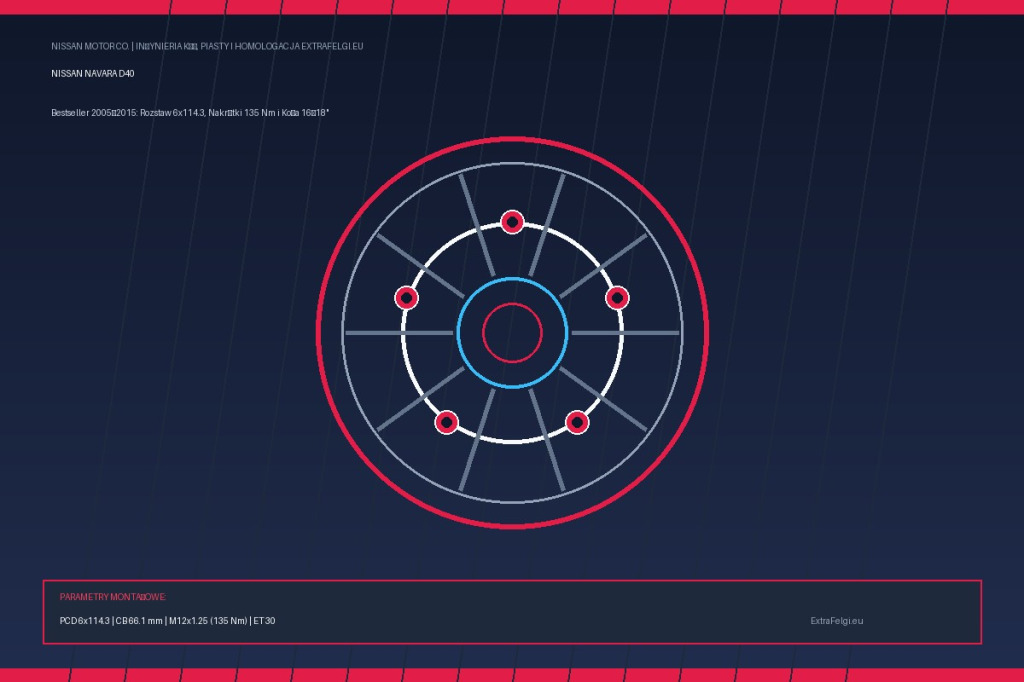Viewport: 1024px width, 682px height.
Task: Click the Bestseller 2005-2015 subtitle text
Action: pyautogui.click(x=190, y=112)
